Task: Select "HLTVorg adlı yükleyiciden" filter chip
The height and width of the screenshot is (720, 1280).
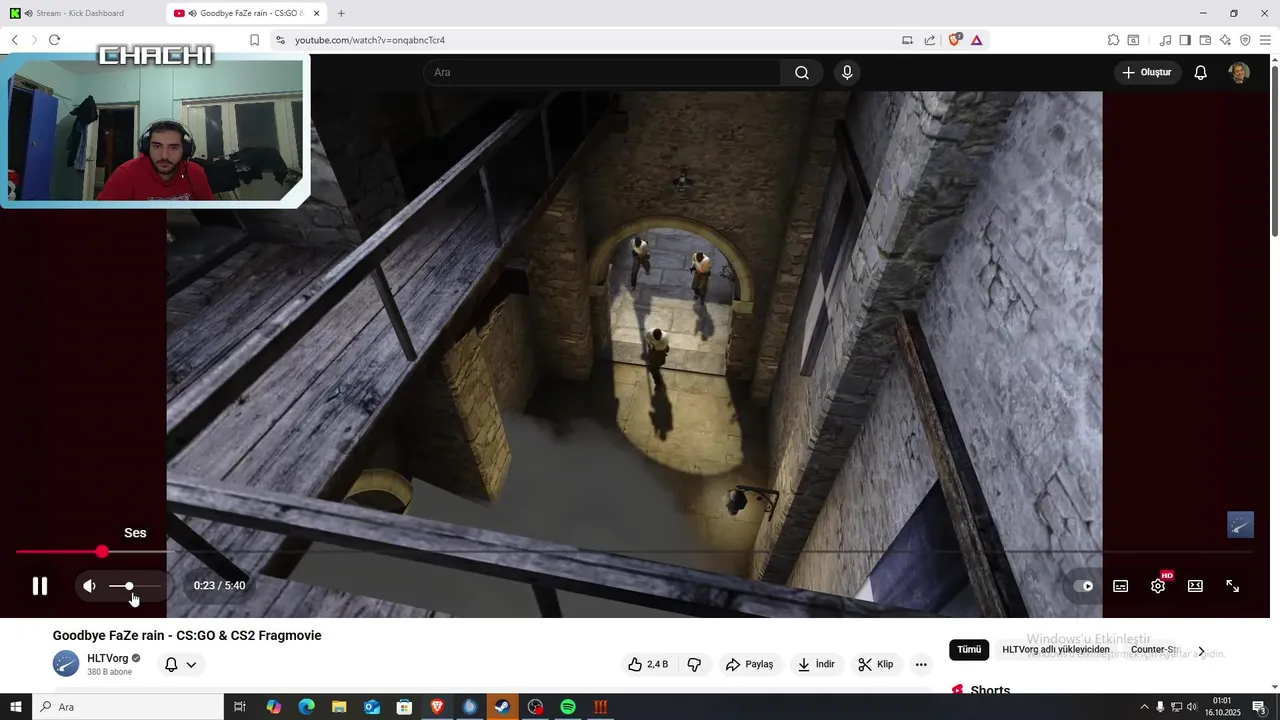Action: [1055, 650]
